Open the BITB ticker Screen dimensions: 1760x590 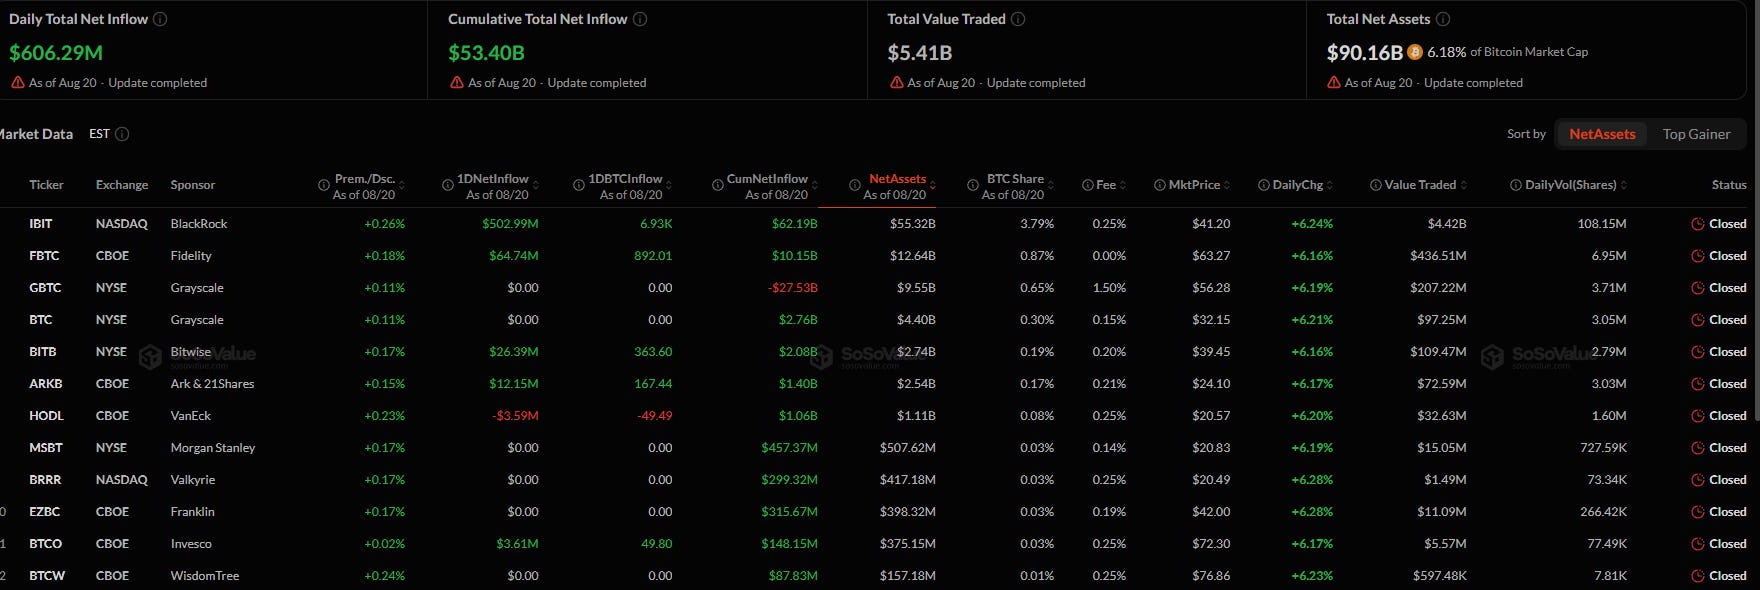click(43, 352)
